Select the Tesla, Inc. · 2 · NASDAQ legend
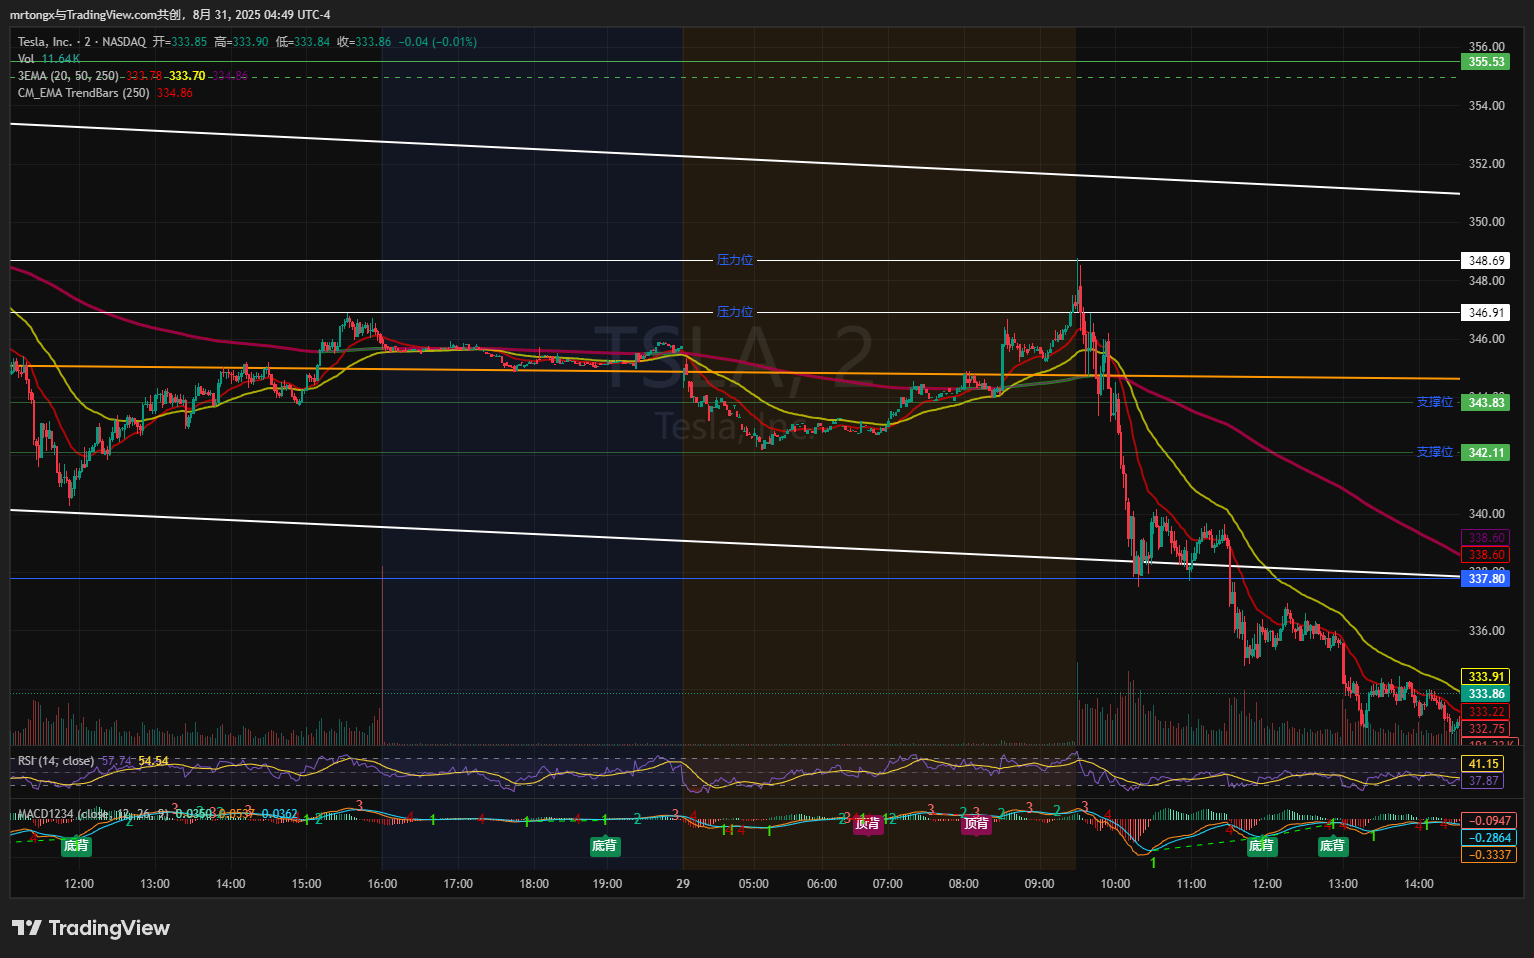The height and width of the screenshot is (958, 1534). click(82, 42)
